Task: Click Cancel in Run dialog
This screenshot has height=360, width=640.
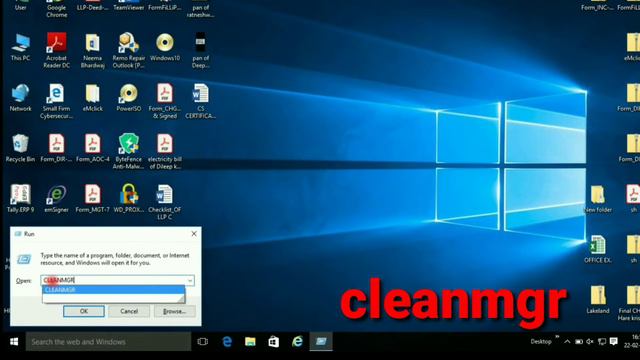Action: point(129,311)
